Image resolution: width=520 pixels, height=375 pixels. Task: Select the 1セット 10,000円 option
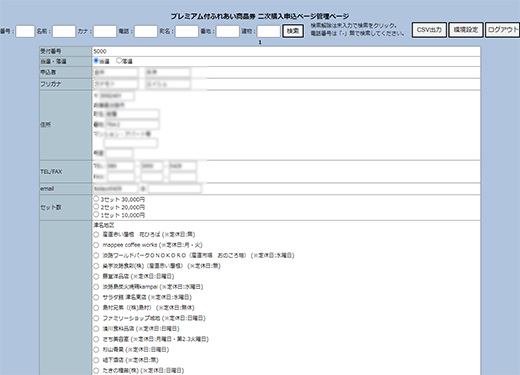96,214
